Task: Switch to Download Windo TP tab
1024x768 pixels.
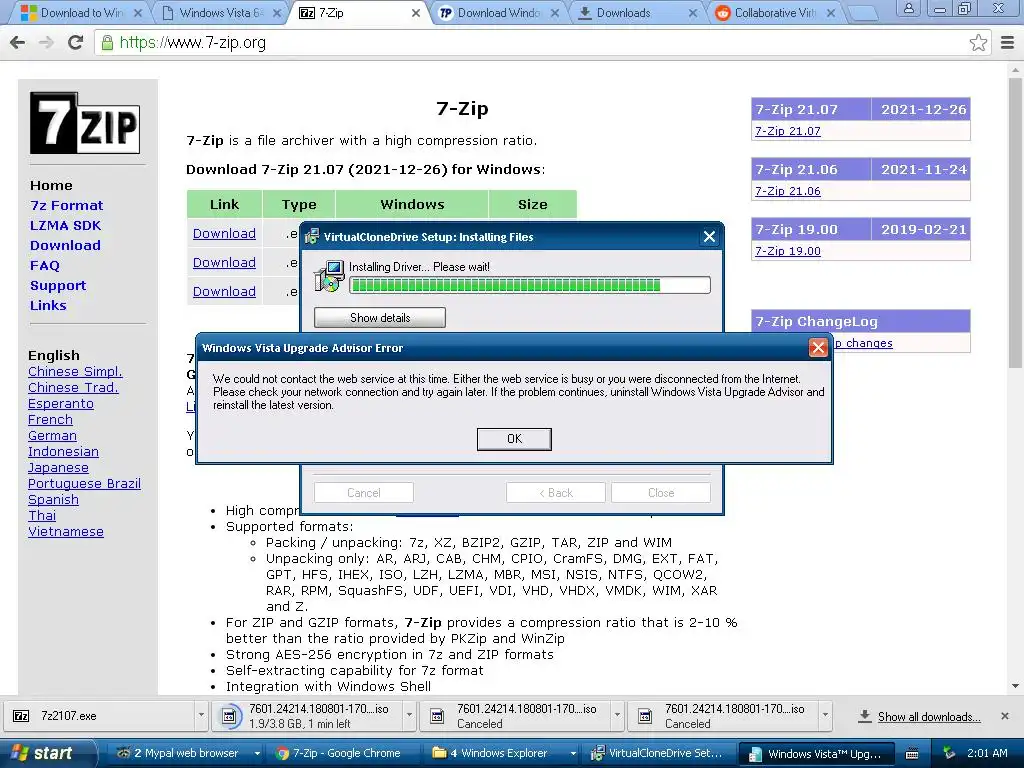Action: [x=499, y=12]
